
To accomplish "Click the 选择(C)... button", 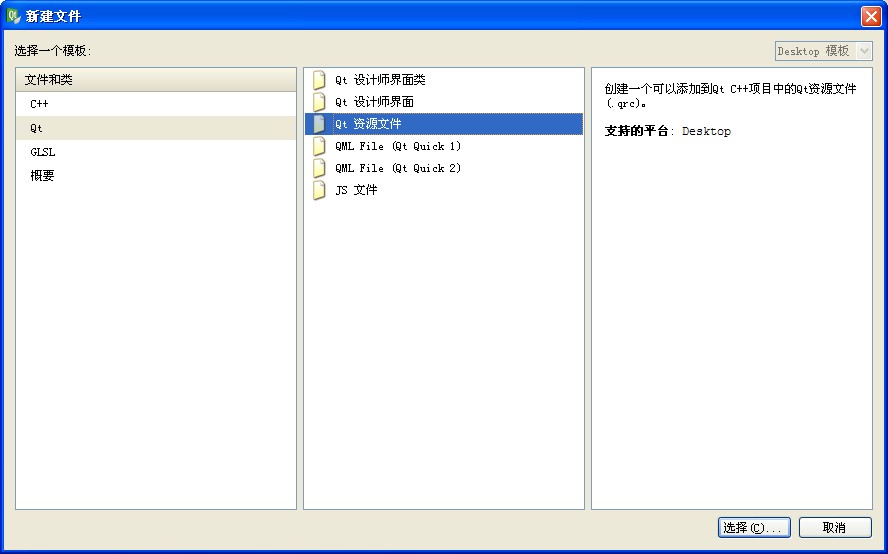I will [754, 528].
